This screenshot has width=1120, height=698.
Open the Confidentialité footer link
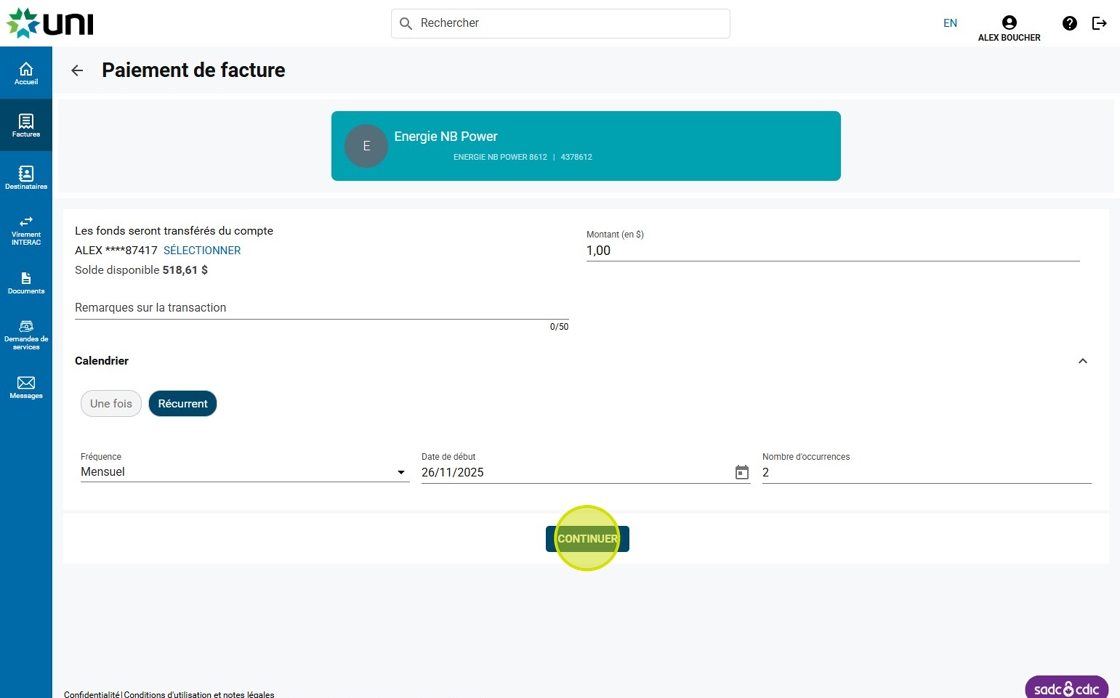pos(91,694)
